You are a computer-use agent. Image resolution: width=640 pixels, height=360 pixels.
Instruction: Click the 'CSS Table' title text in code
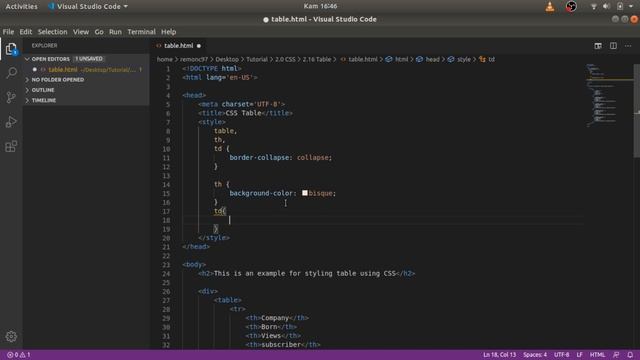pos(243,113)
